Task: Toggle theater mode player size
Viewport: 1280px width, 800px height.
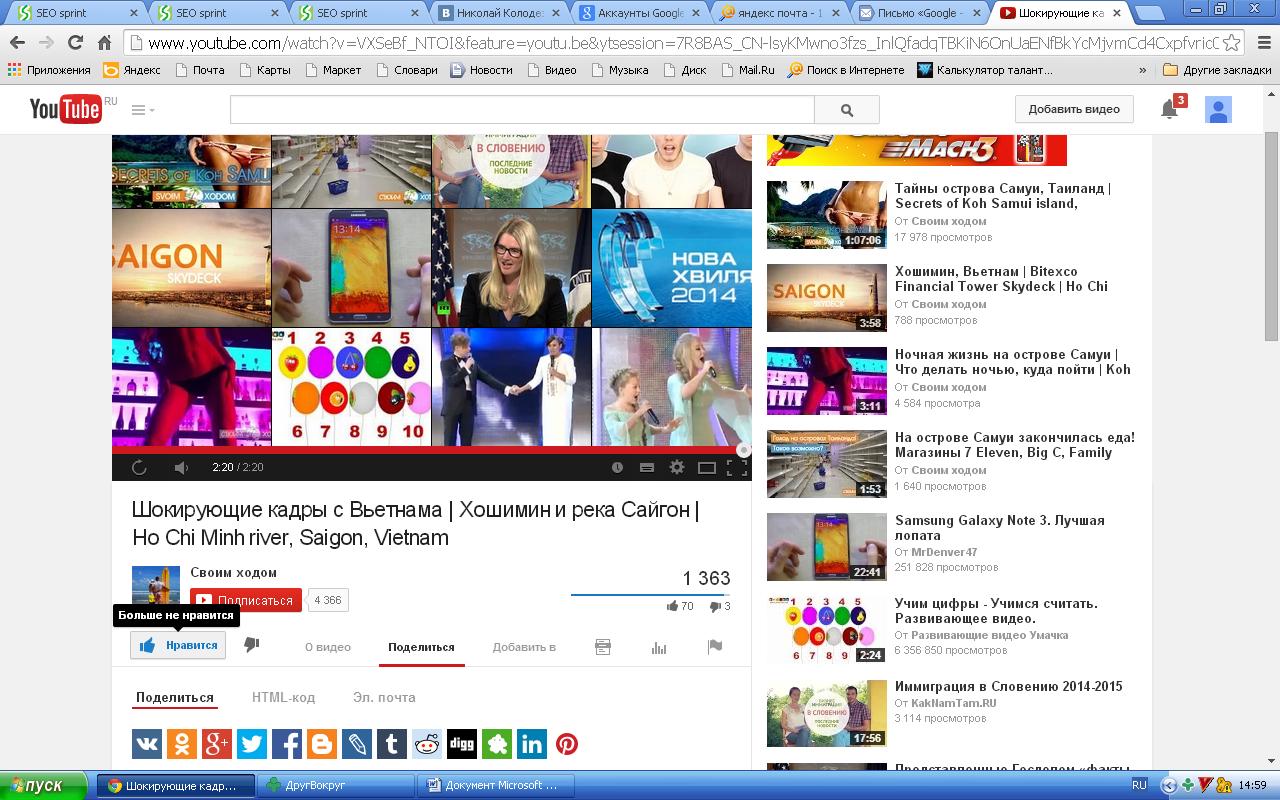Action: pos(707,467)
